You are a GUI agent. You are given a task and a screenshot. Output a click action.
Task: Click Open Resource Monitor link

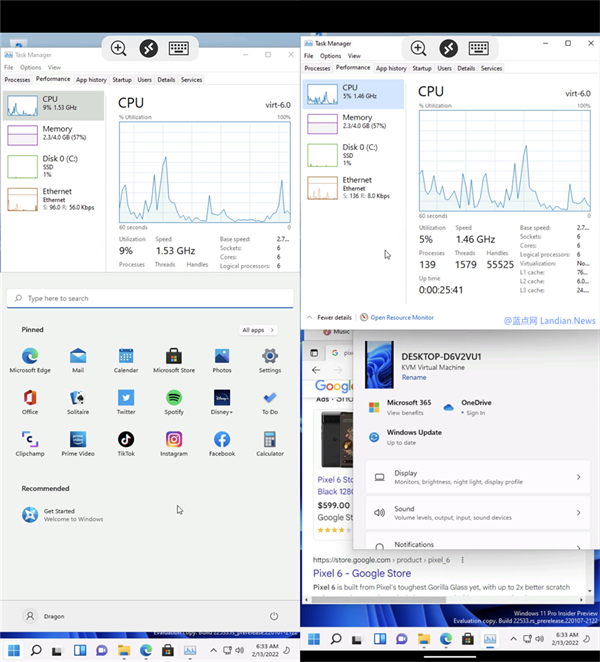pos(397,317)
